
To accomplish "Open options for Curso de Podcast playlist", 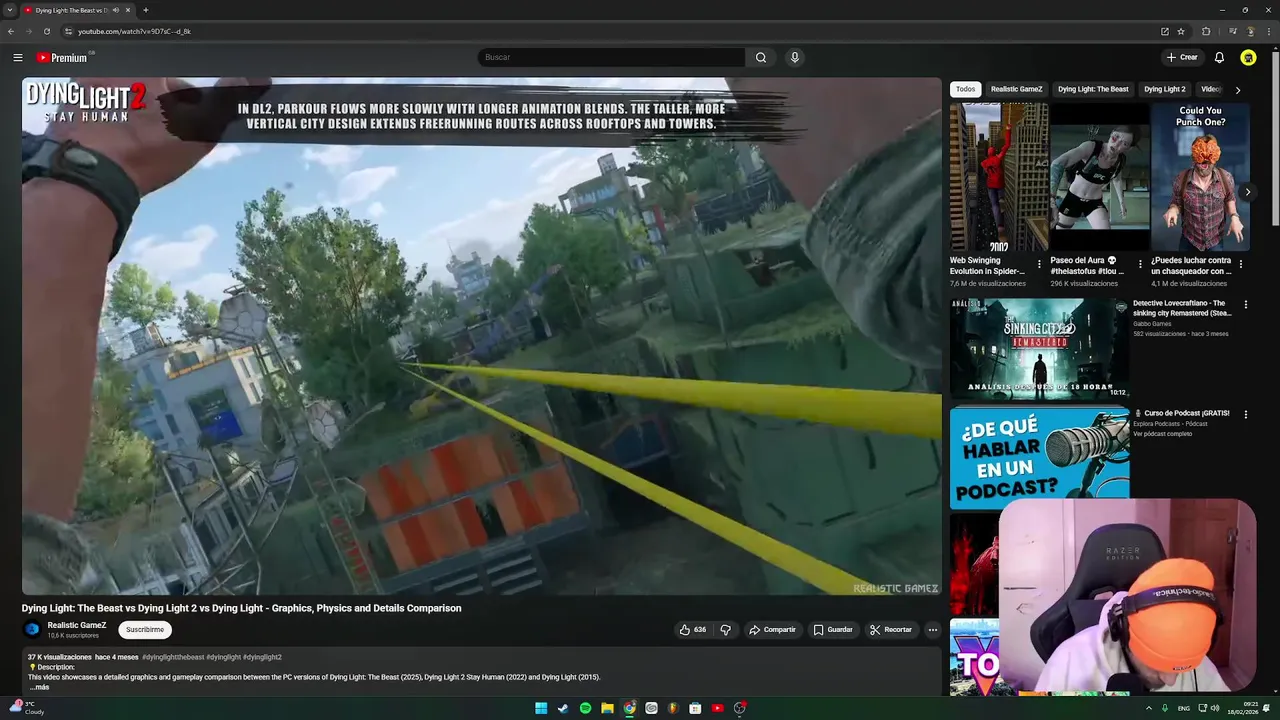I will coord(1246,414).
